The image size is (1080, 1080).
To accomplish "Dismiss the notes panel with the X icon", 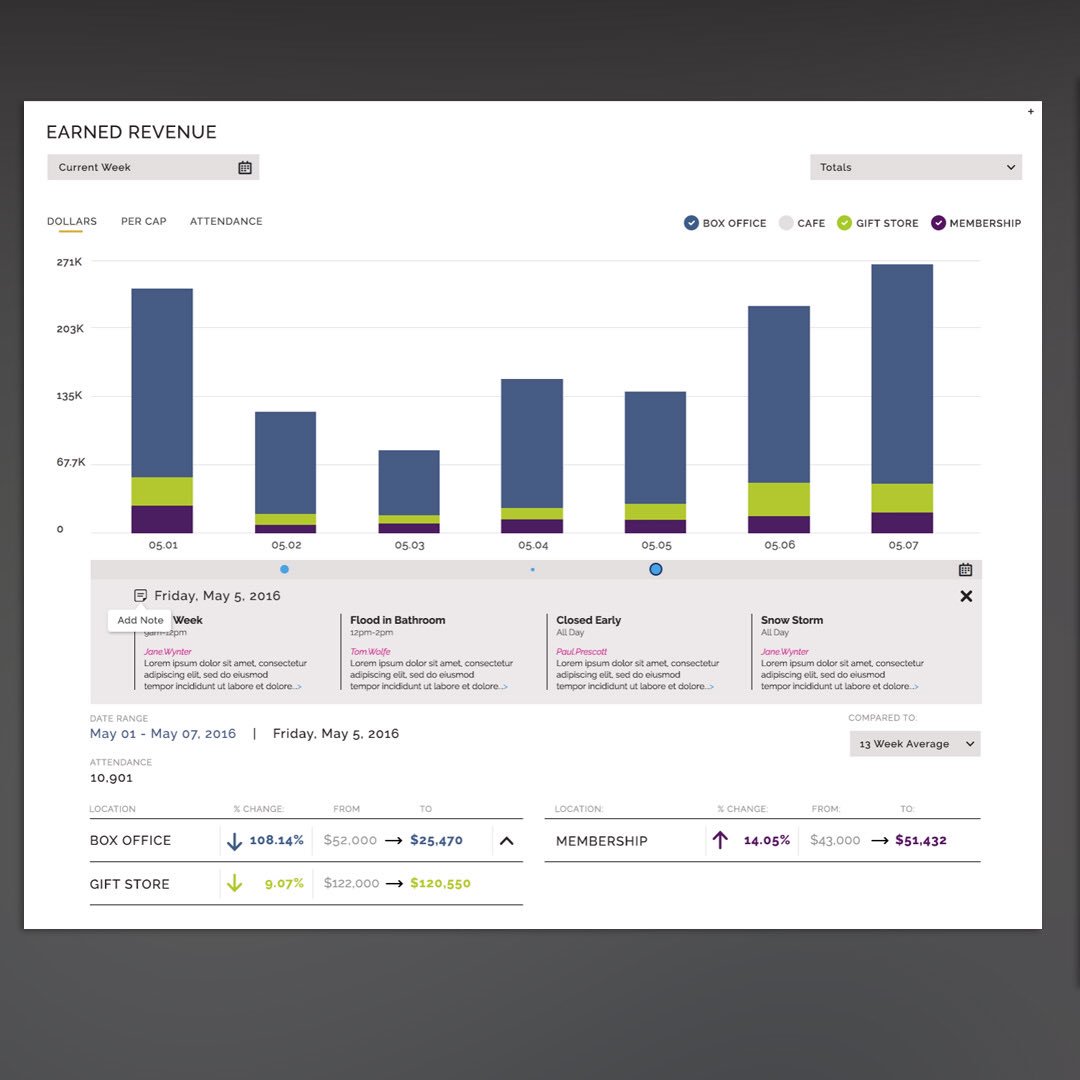I will coord(966,595).
